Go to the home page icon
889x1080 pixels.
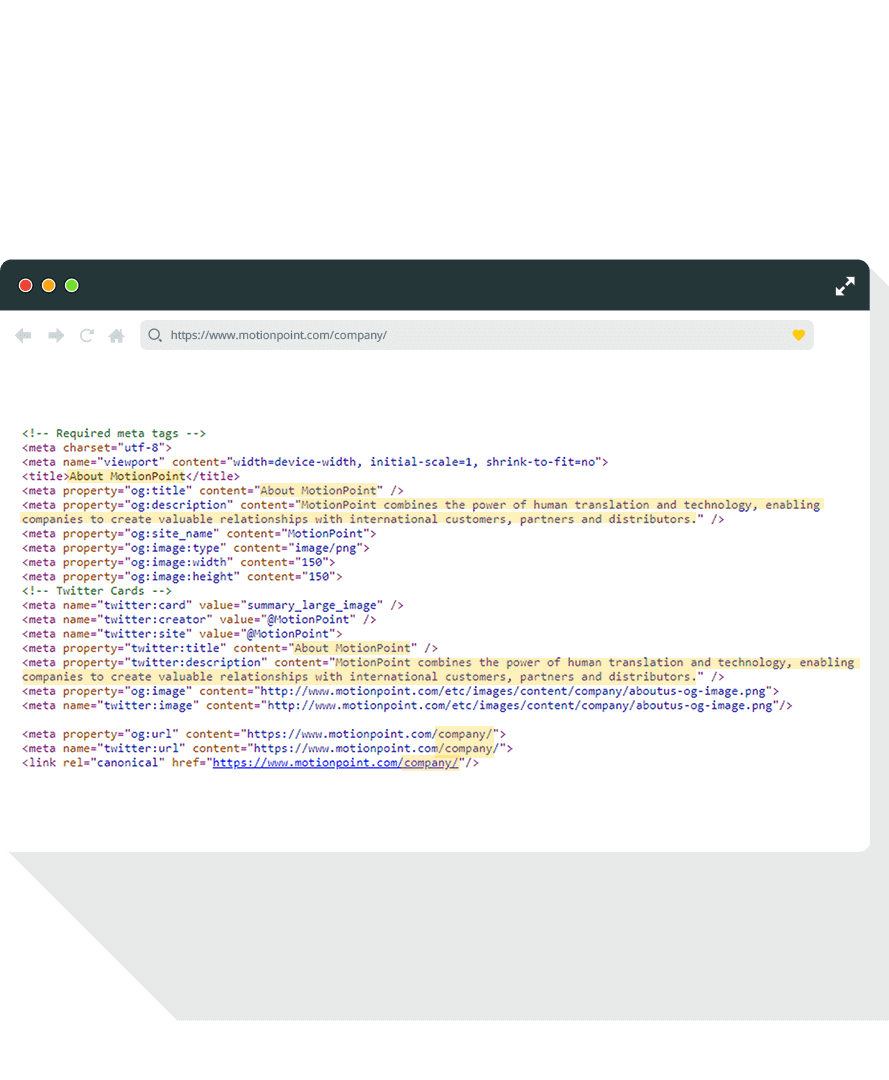[x=117, y=336]
